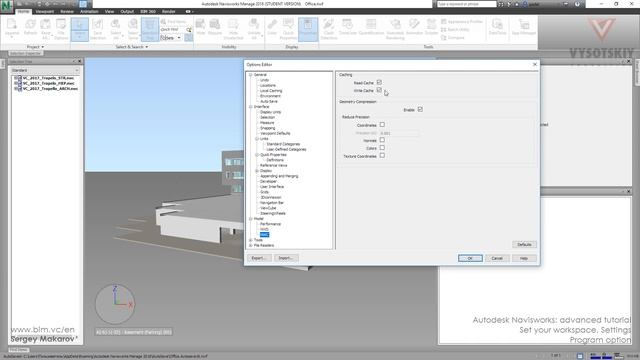
Task: Open the Scripter tool
Action: [431, 27]
